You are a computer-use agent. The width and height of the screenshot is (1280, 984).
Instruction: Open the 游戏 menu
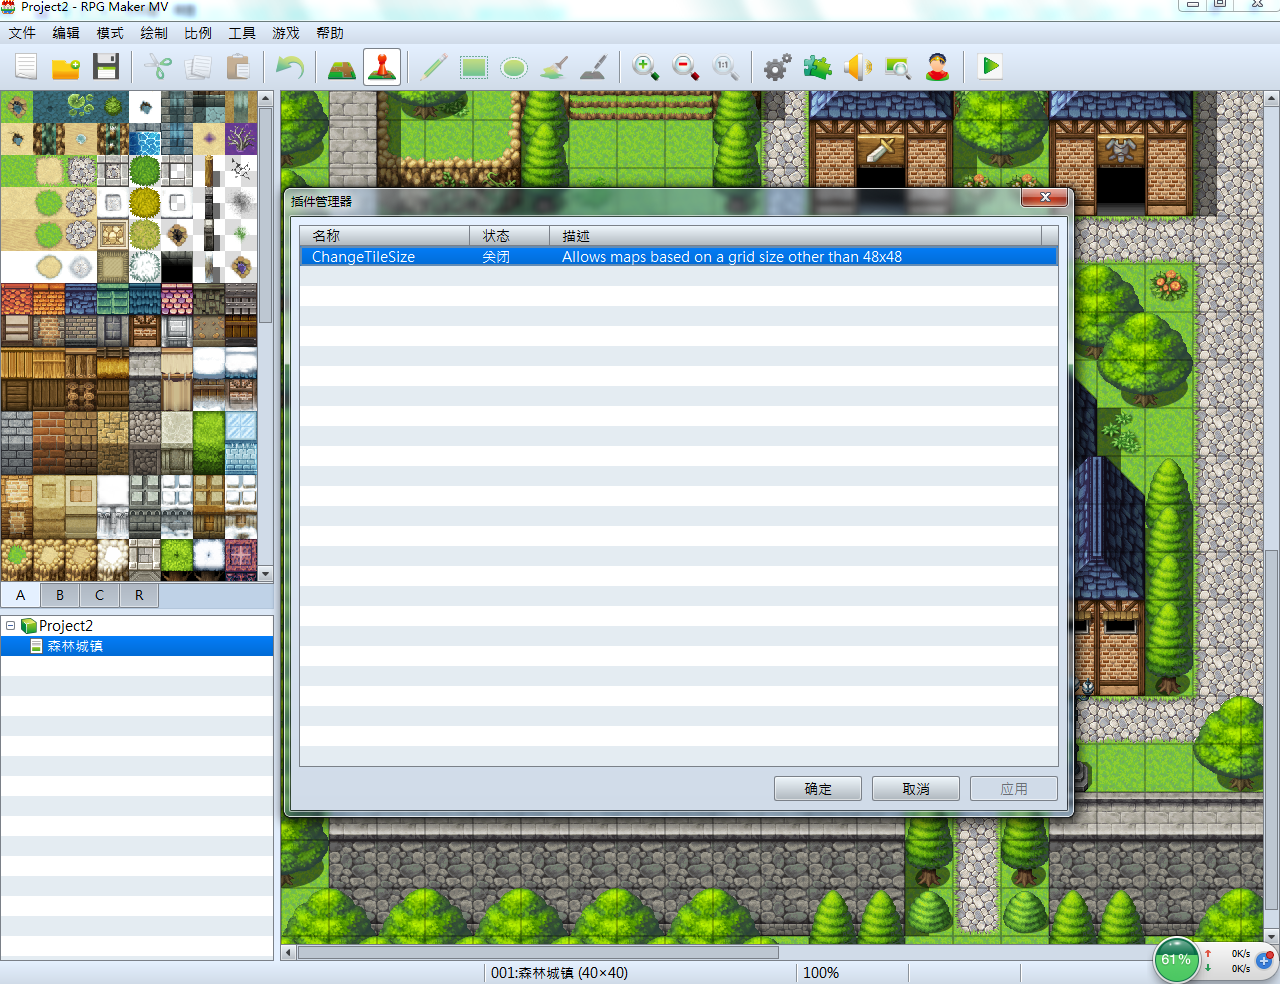(286, 33)
